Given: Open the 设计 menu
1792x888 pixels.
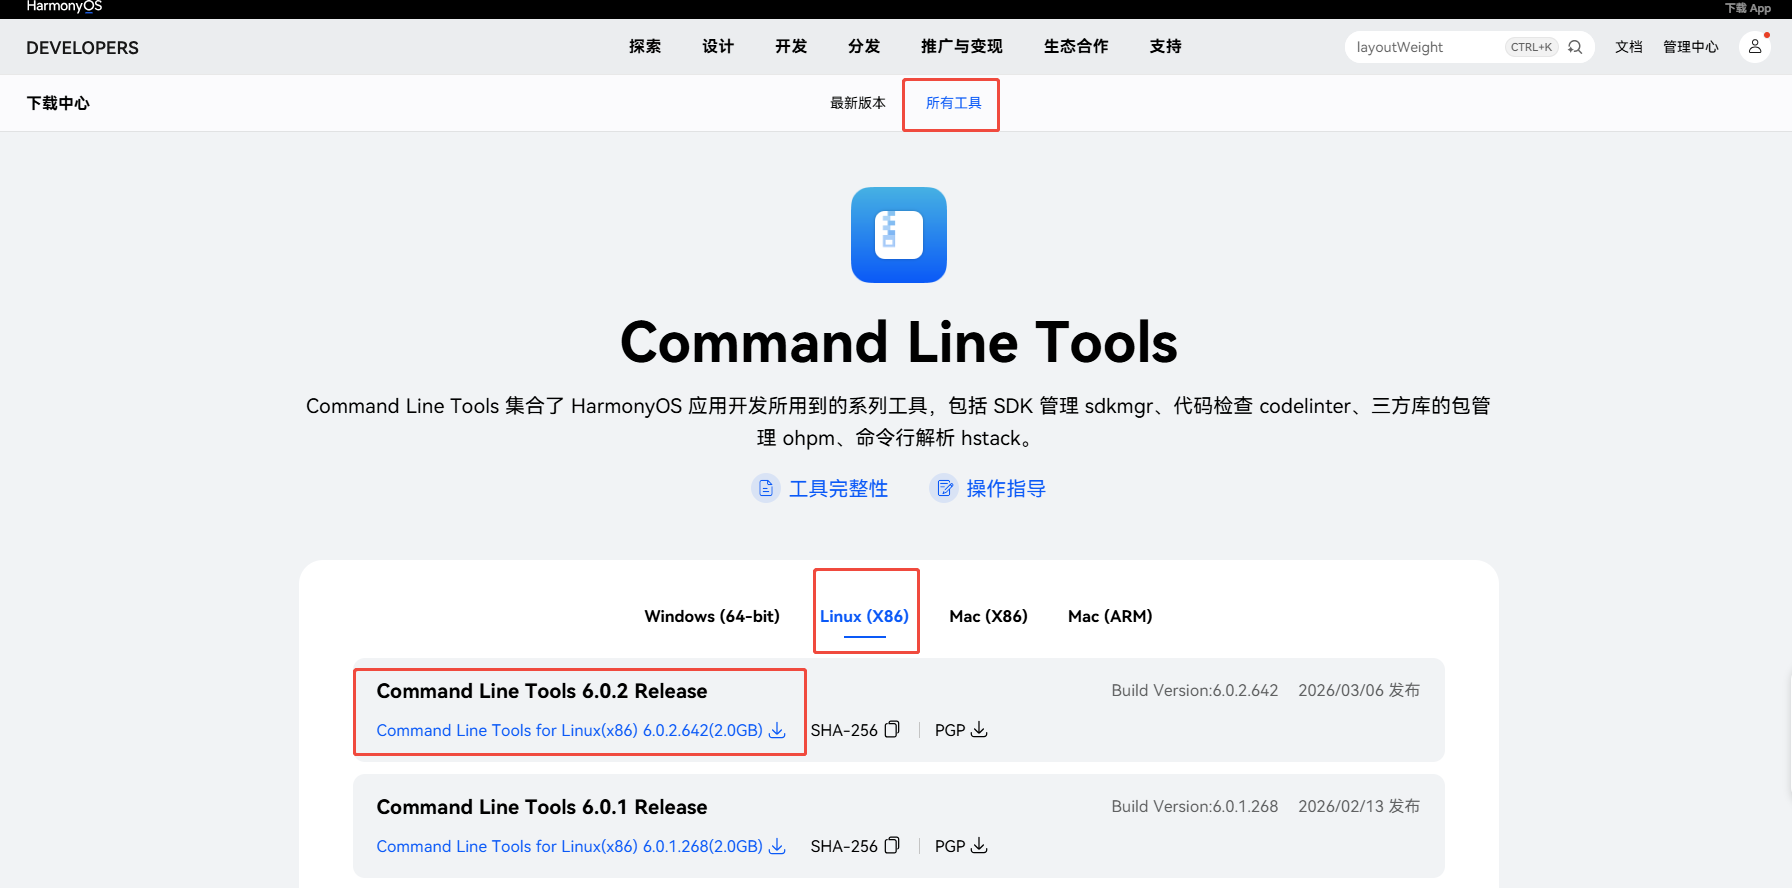Looking at the screenshot, I should [x=718, y=46].
